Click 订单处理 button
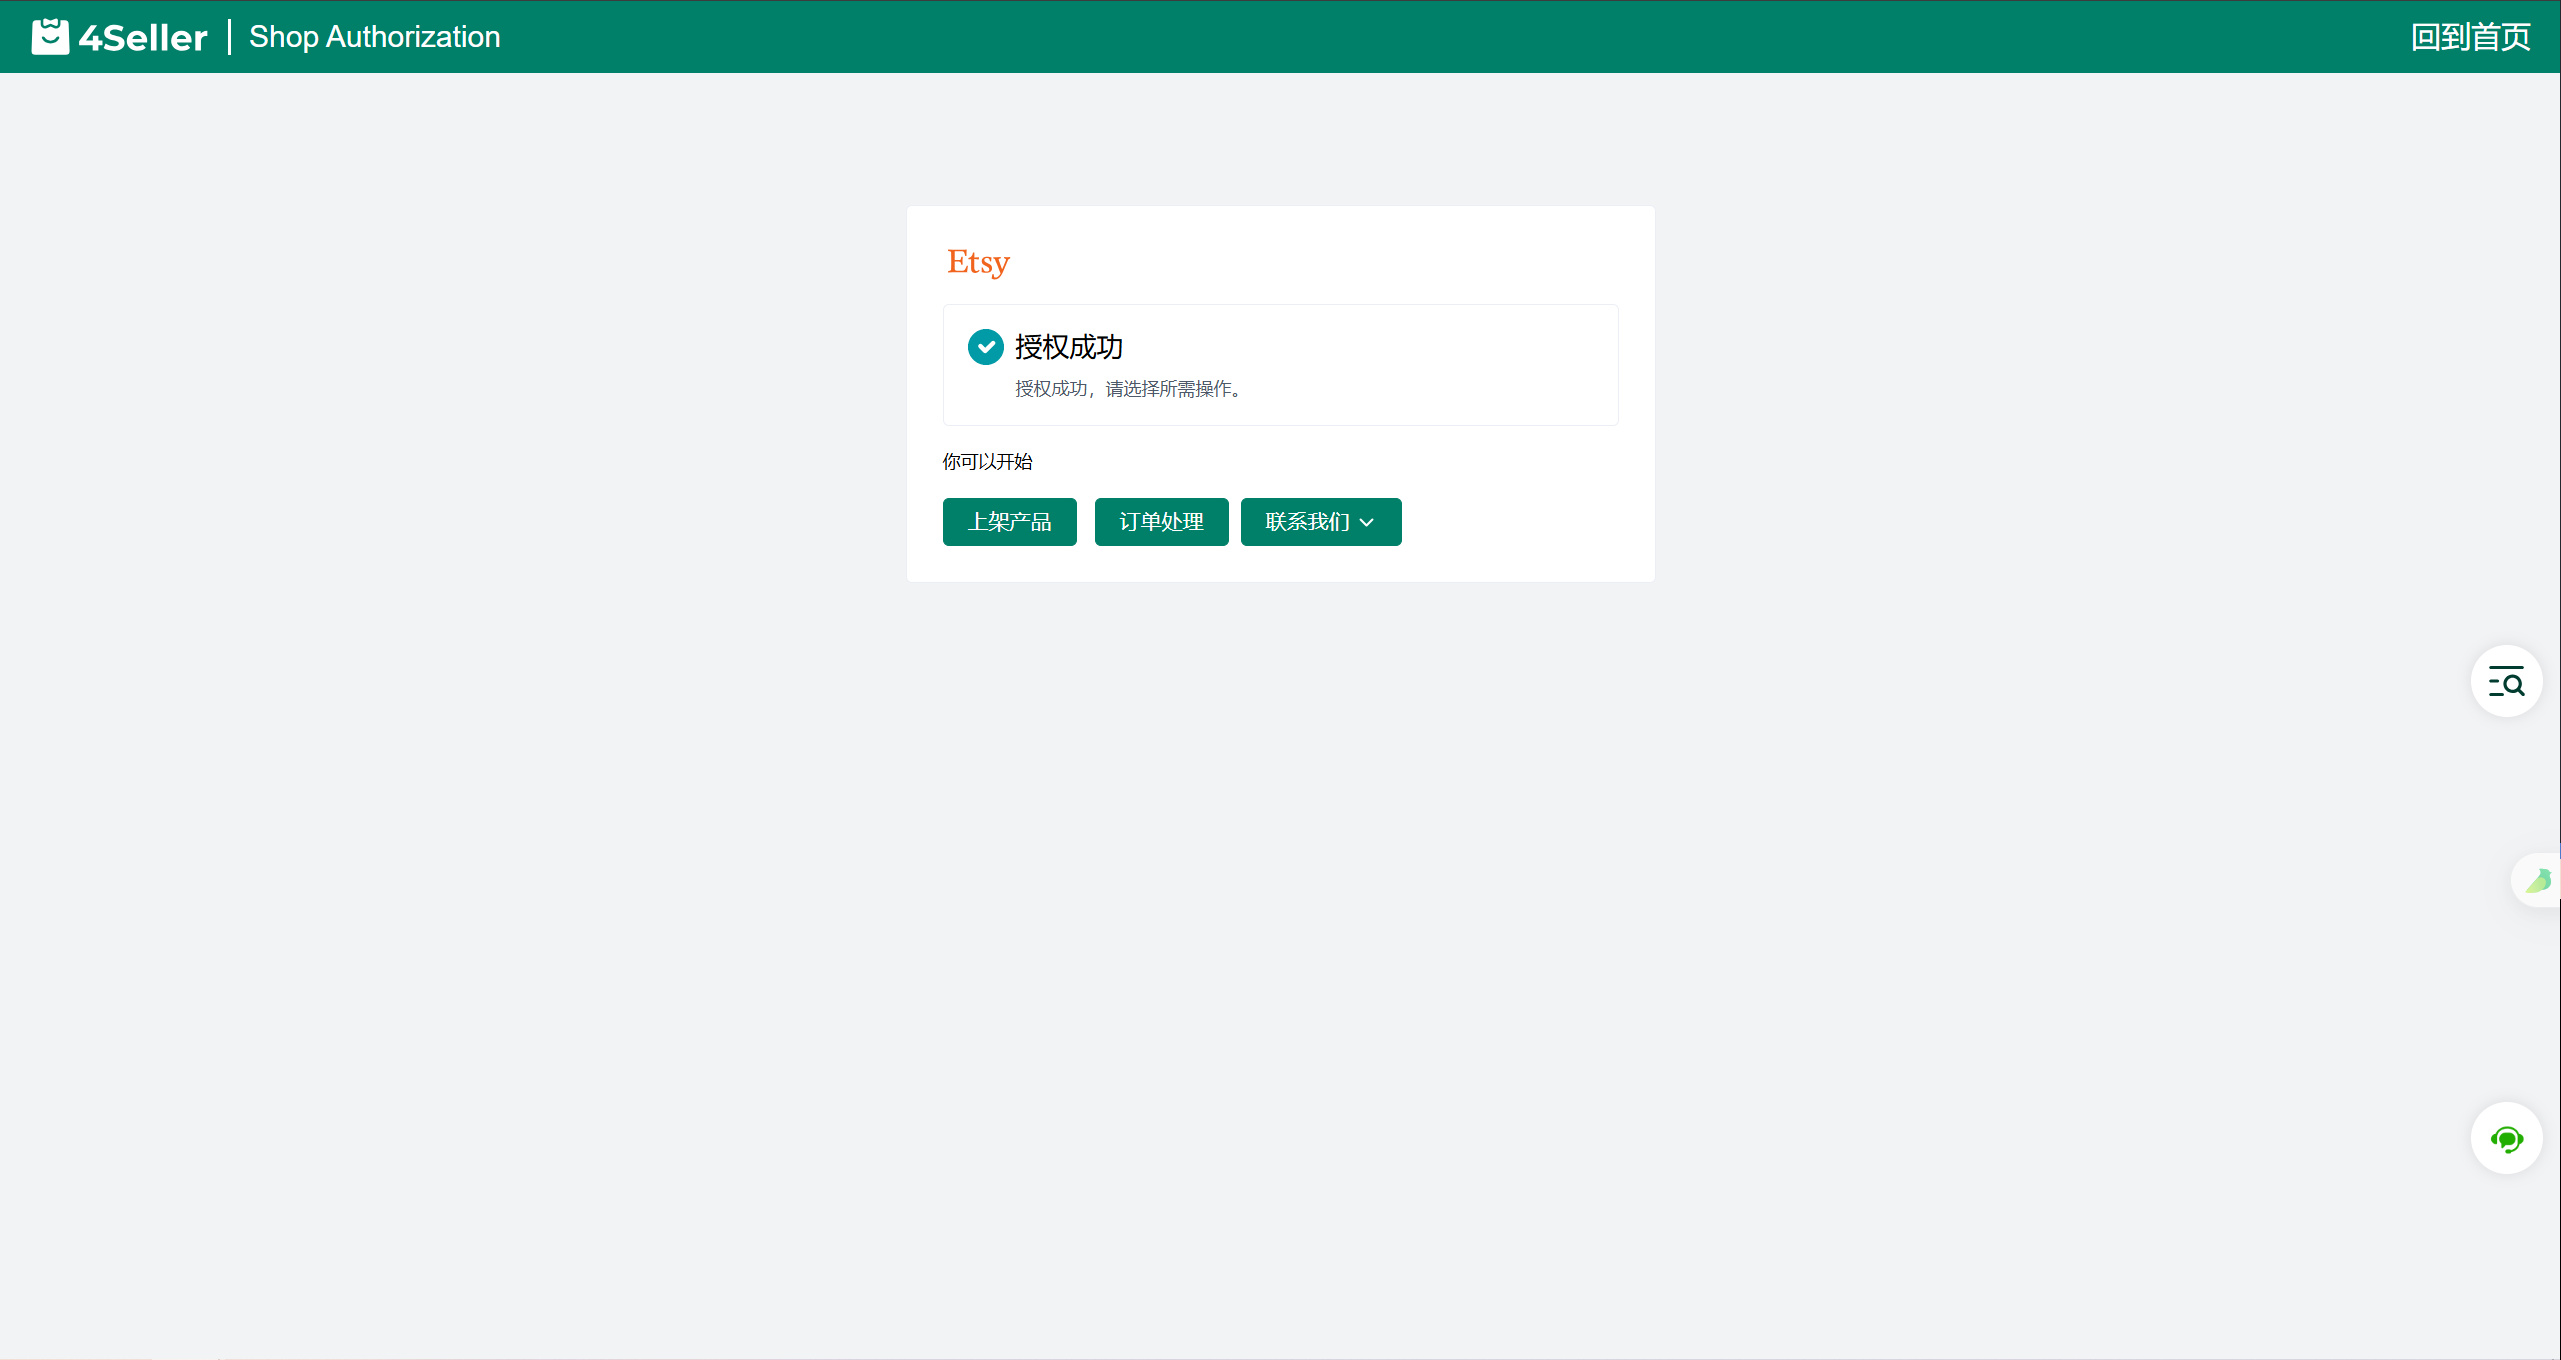This screenshot has height=1360, width=2561. [1161, 522]
